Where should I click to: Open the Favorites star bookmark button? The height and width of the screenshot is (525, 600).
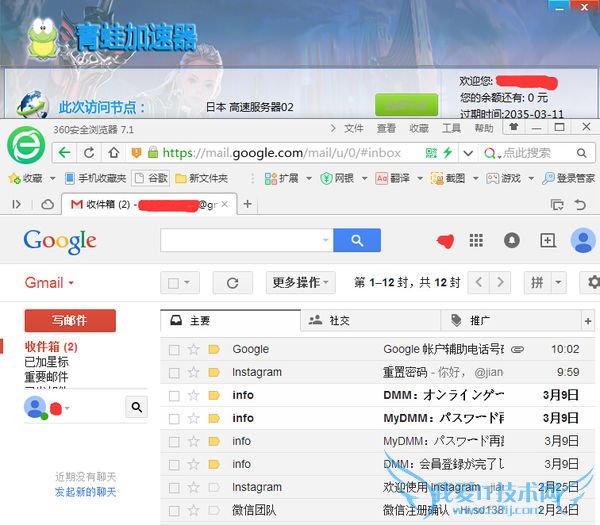coord(25,178)
